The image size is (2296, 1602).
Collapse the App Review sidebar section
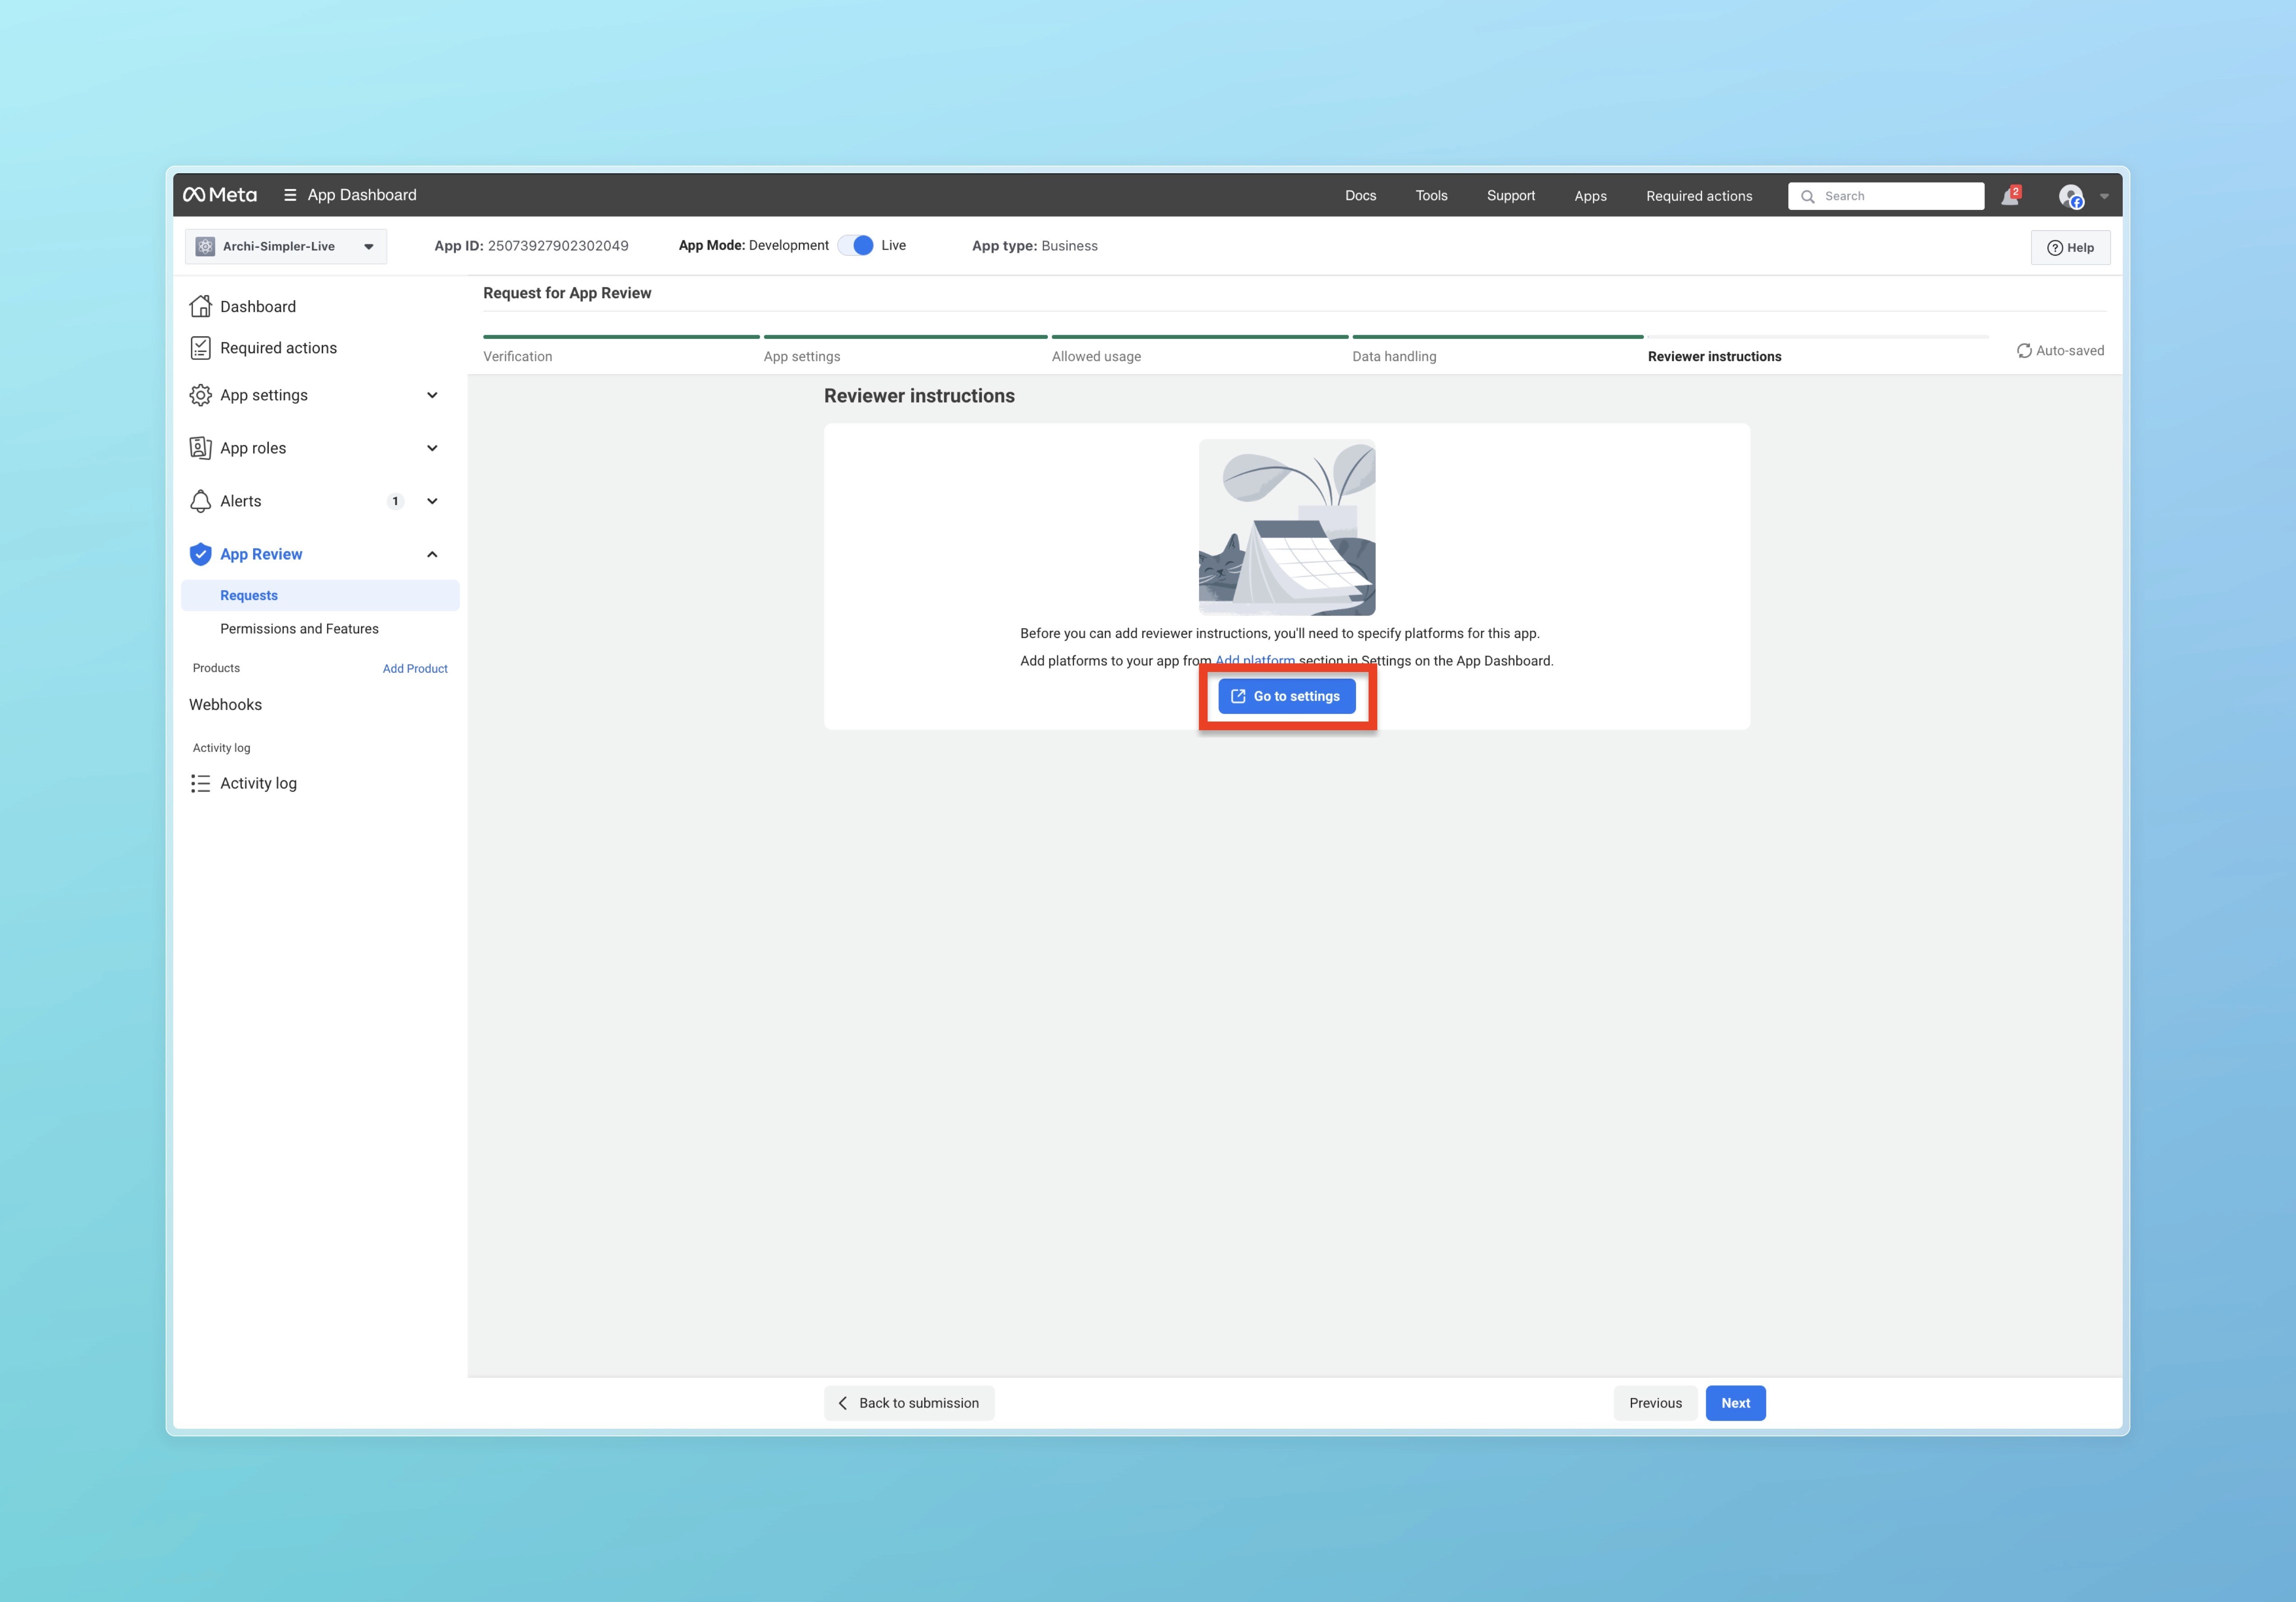pos(432,554)
